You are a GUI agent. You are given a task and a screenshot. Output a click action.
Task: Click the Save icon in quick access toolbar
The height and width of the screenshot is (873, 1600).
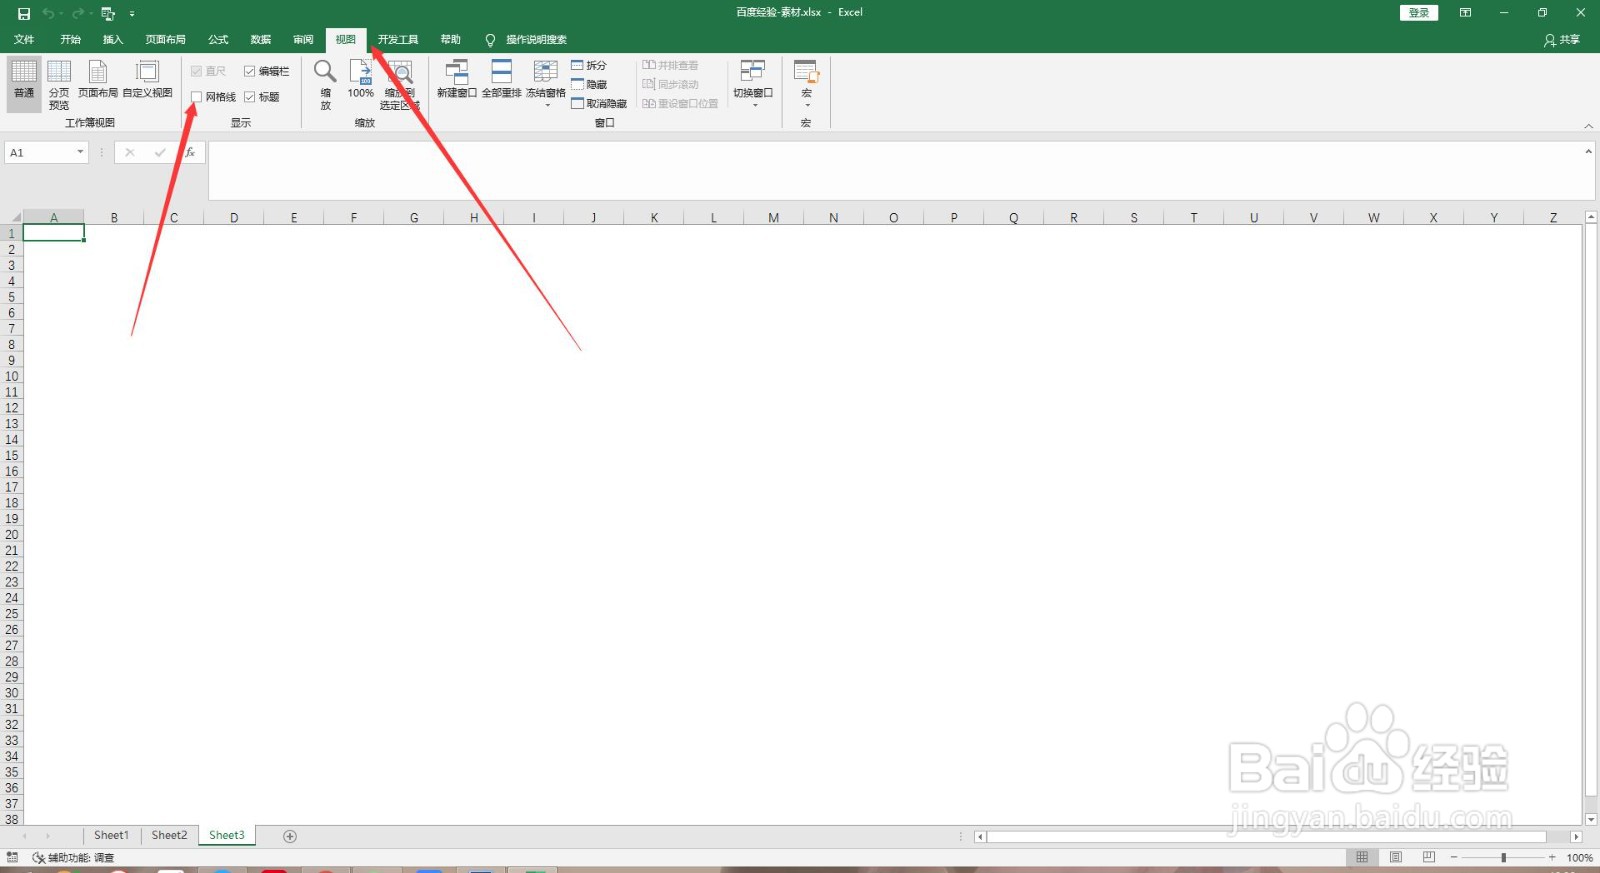(24, 14)
